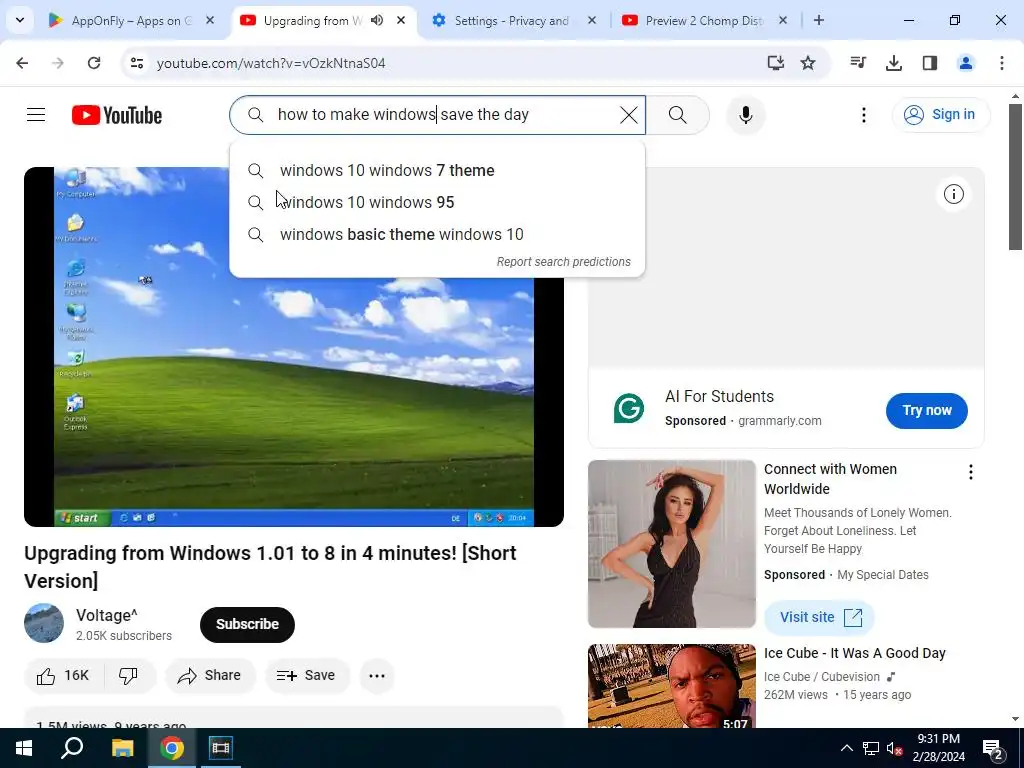Switch to the AppOnFly tab

point(131,21)
